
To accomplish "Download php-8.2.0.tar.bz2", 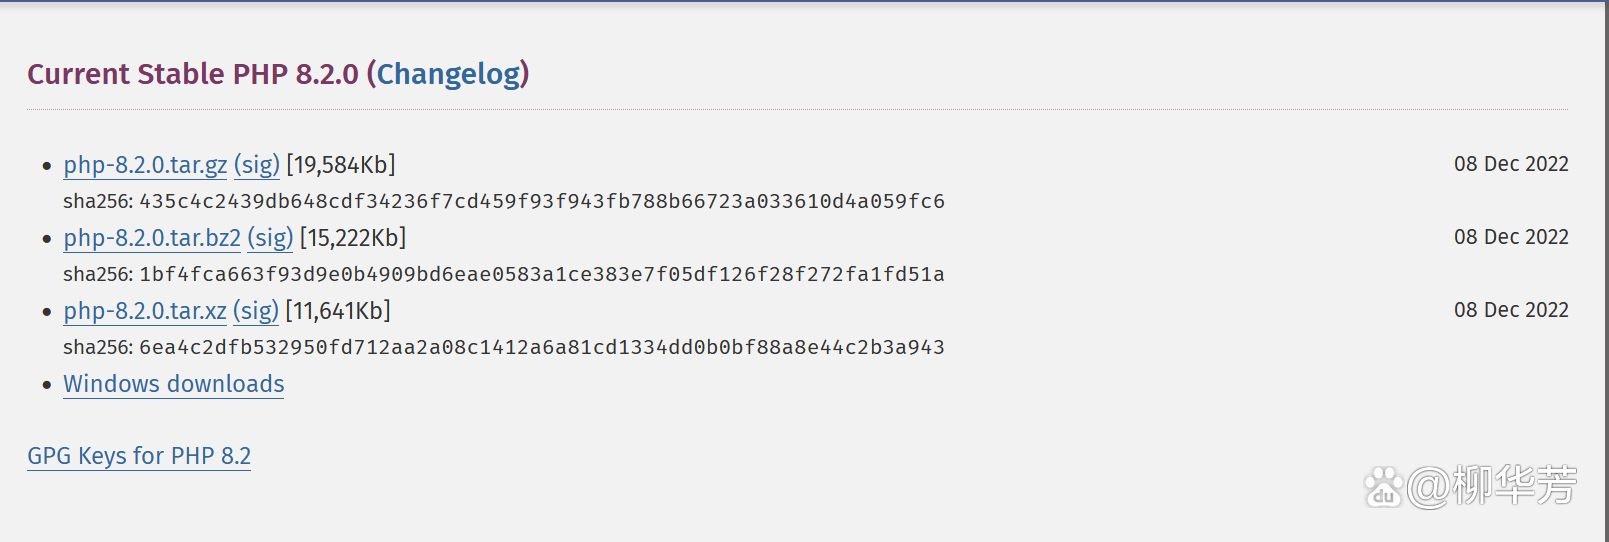I will coord(152,238).
